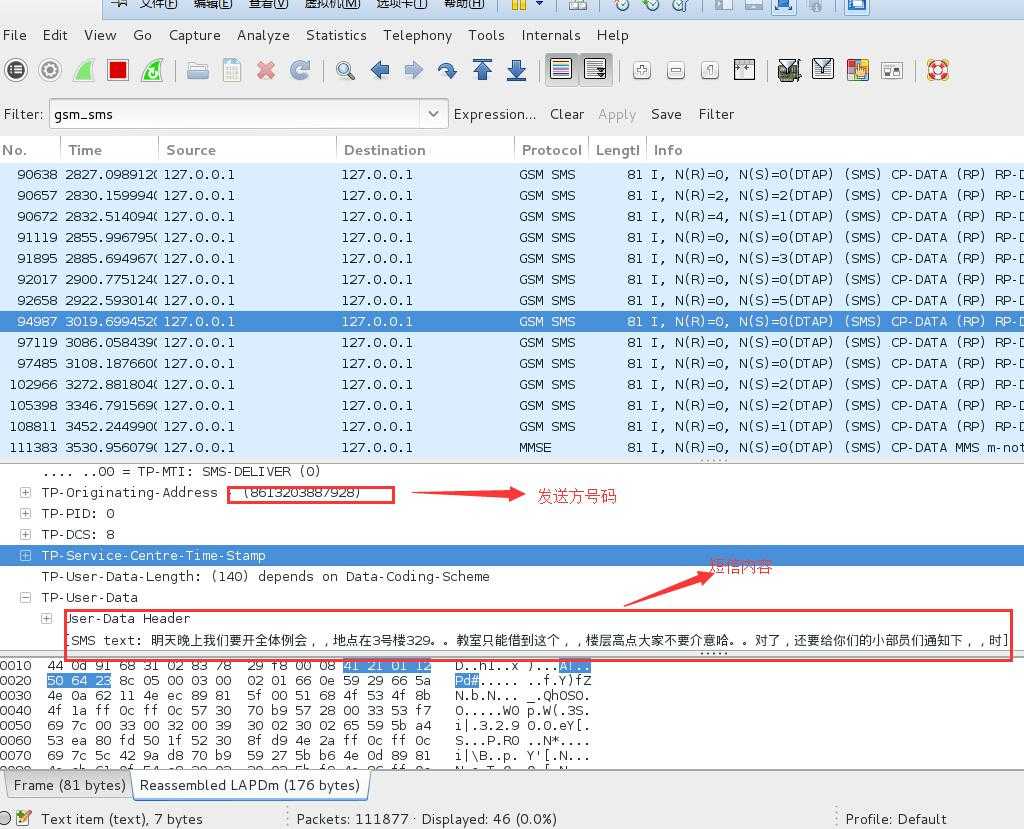Open the Statistics menu
Image resolution: width=1024 pixels, height=829 pixels.
coord(336,35)
